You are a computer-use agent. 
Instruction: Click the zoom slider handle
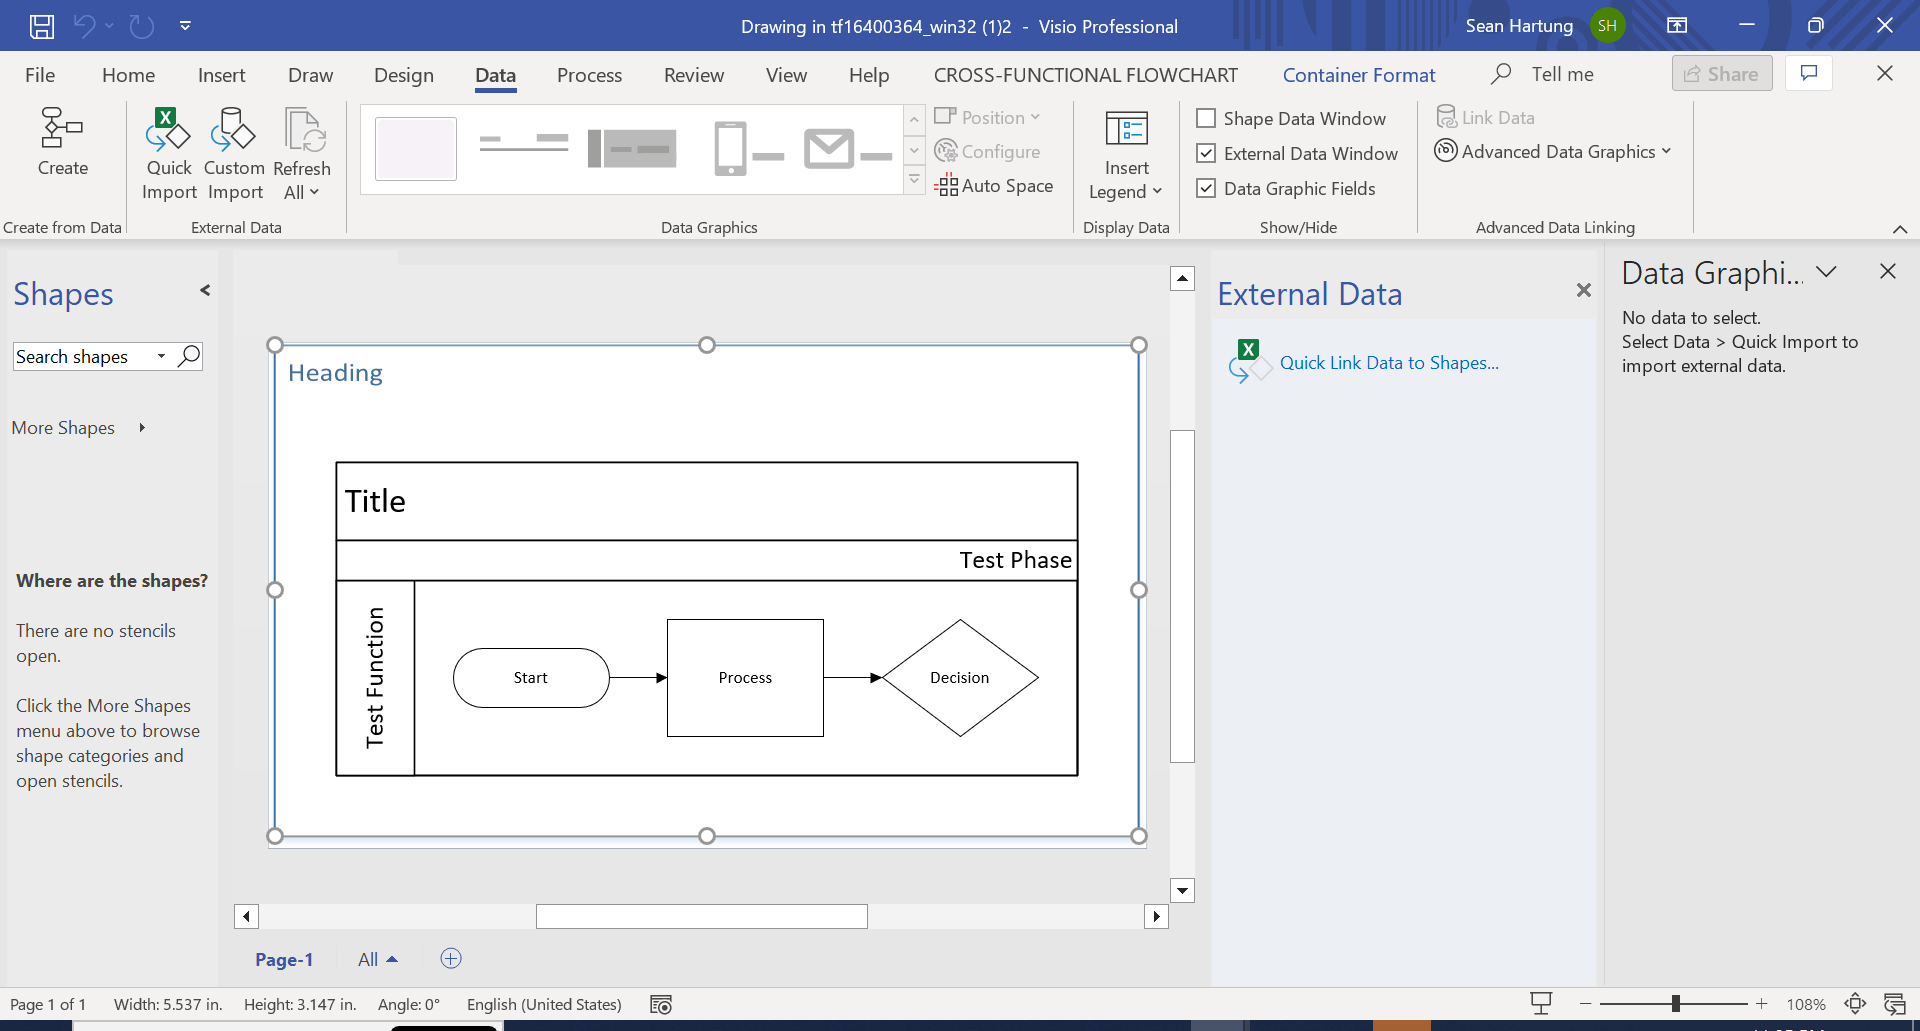tap(1675, 1003)
